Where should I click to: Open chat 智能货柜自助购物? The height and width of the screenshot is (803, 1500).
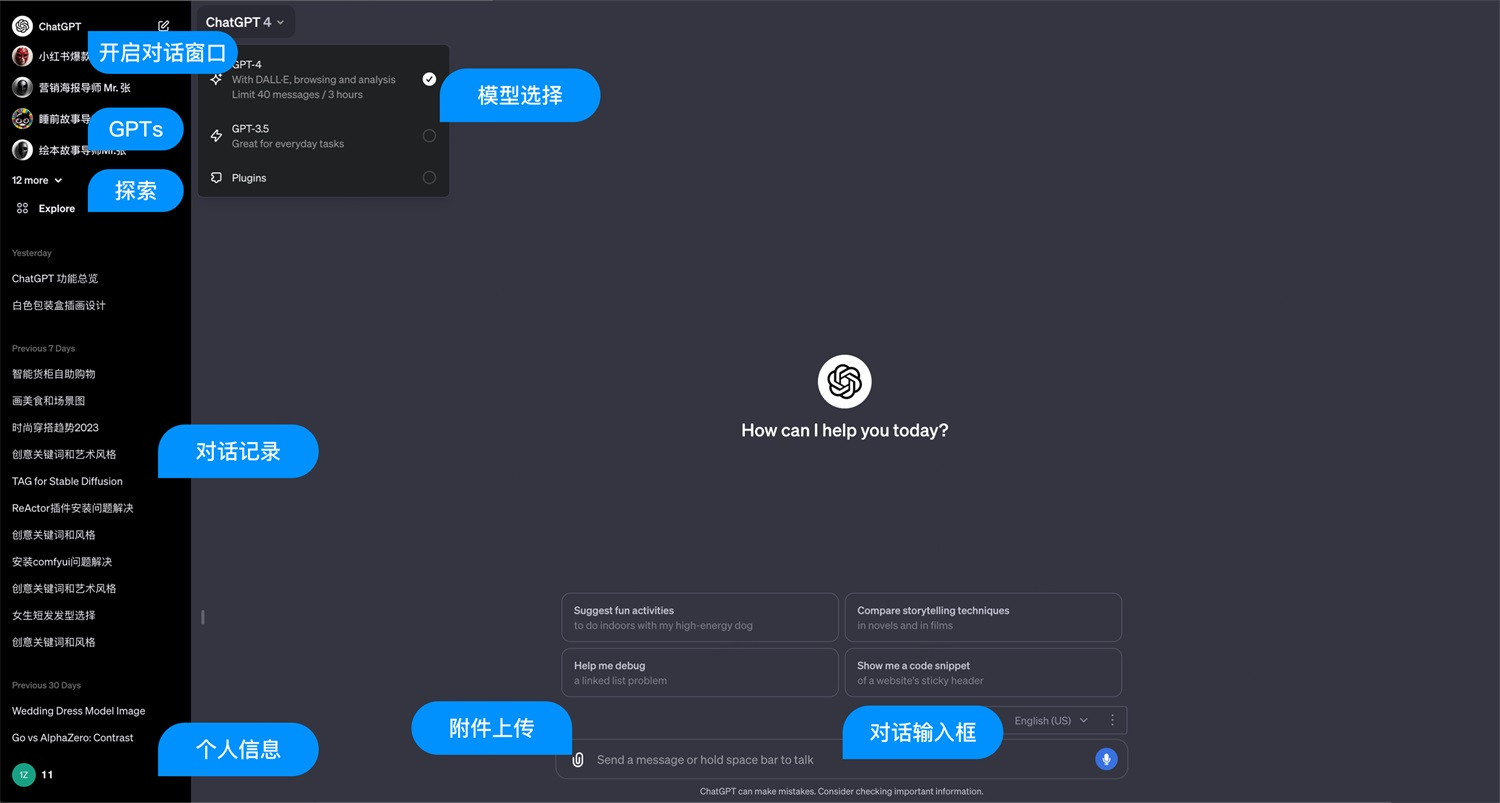54,374
